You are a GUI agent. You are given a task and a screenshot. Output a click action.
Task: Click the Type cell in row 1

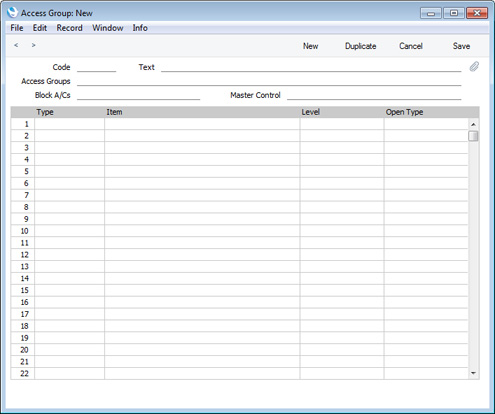[69, 124]
